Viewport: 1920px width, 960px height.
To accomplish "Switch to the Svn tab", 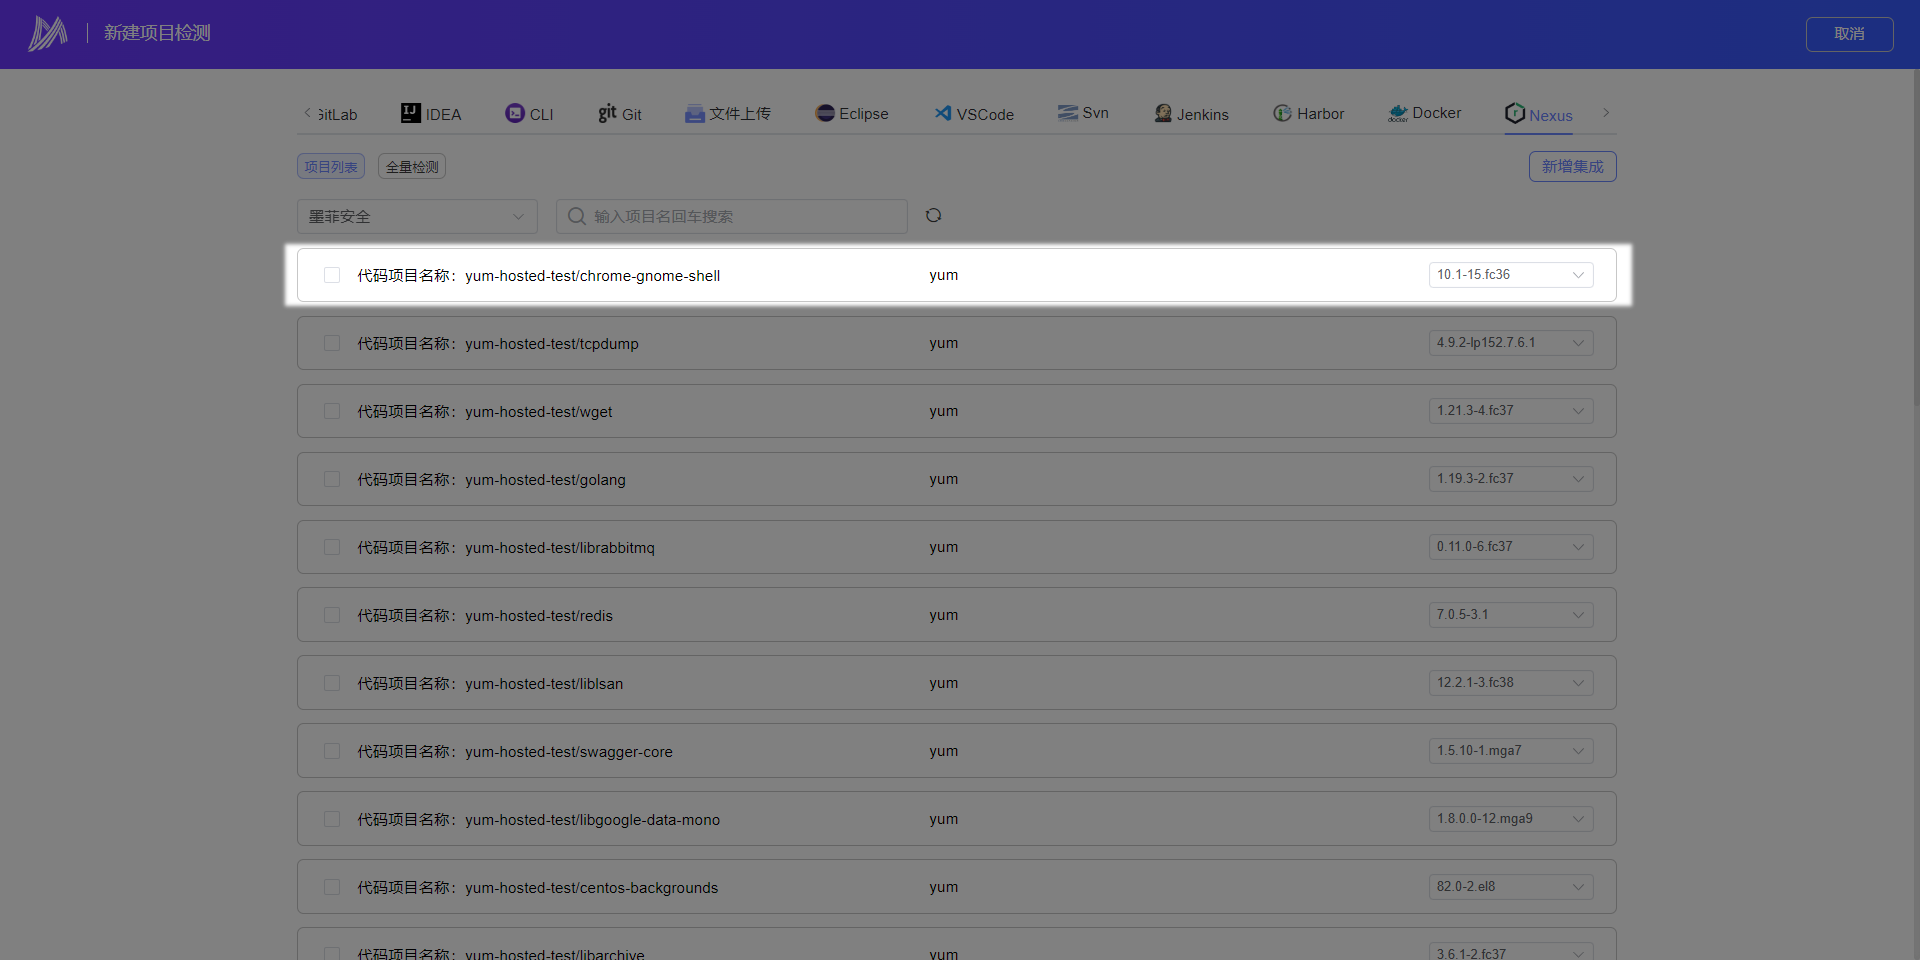I will pyautogui.click(x=1084, y=113).
